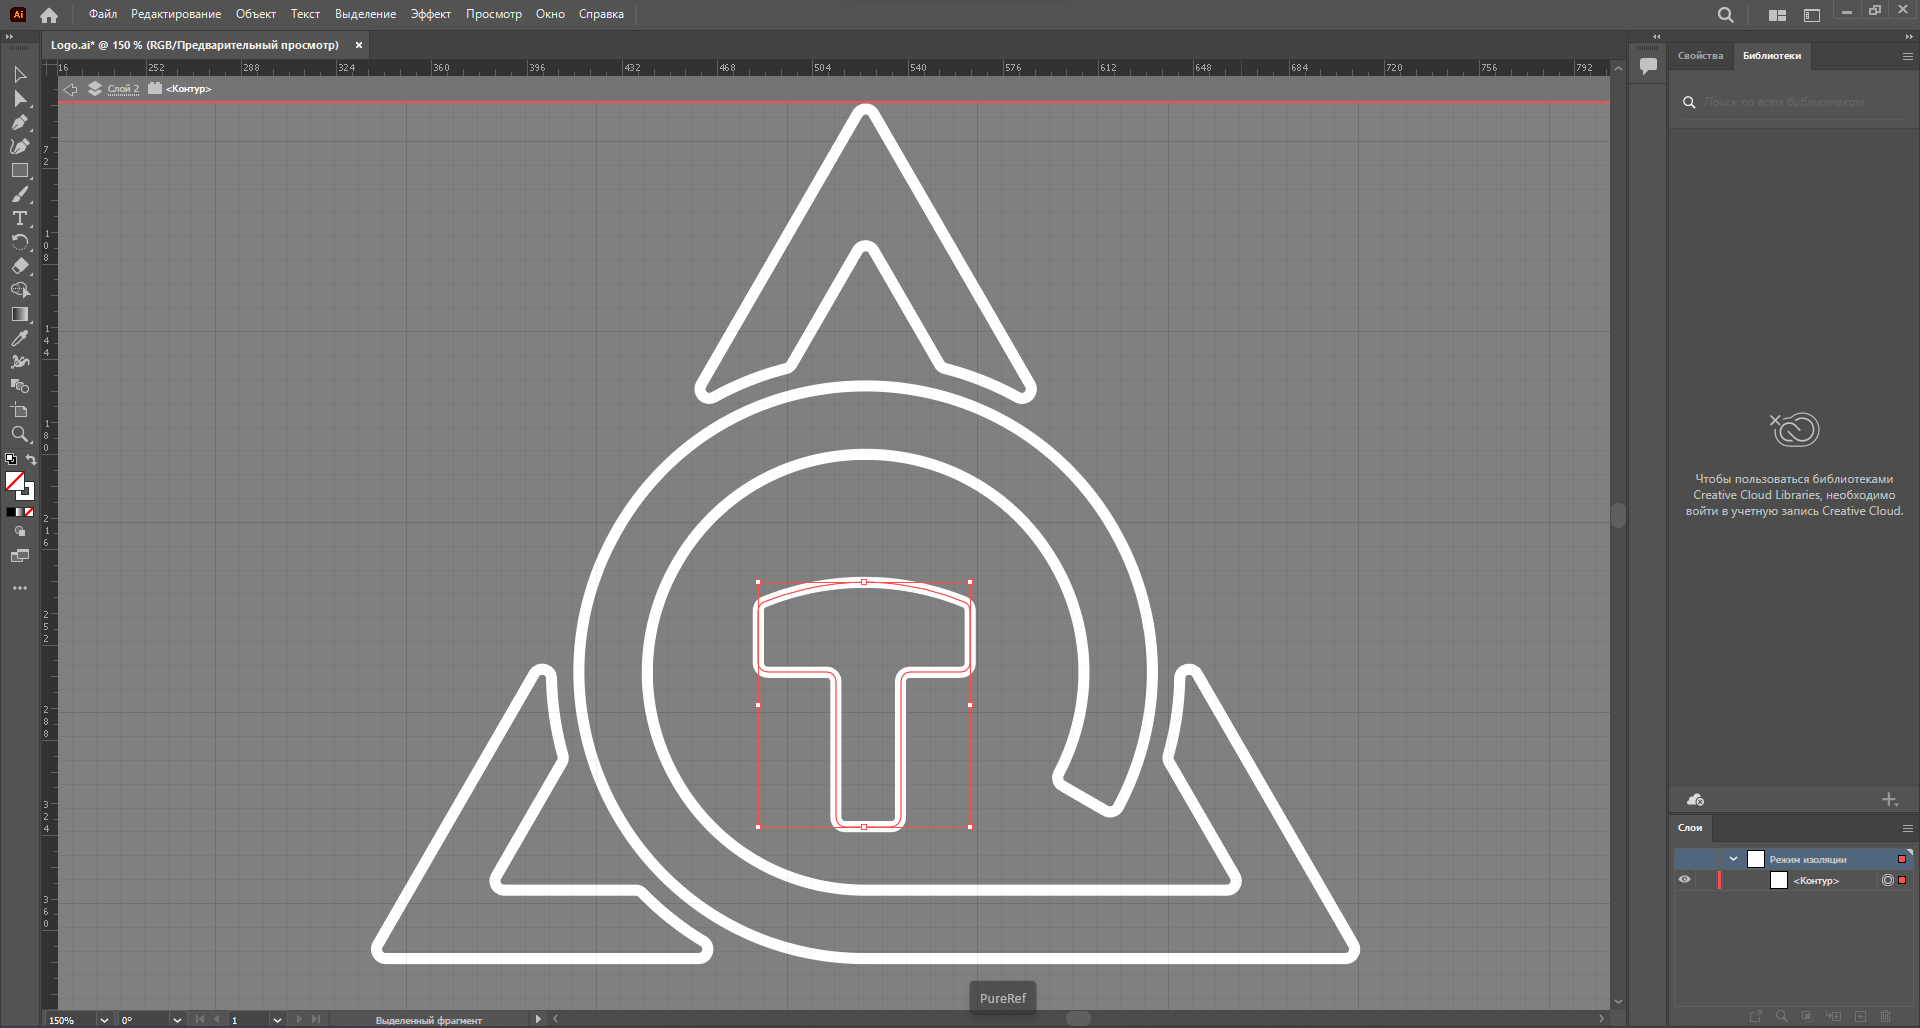This screenshot has height=1028, width=1920.
Task: Open the rotation angle dropdown
Action: click(x=176, y=1020)
